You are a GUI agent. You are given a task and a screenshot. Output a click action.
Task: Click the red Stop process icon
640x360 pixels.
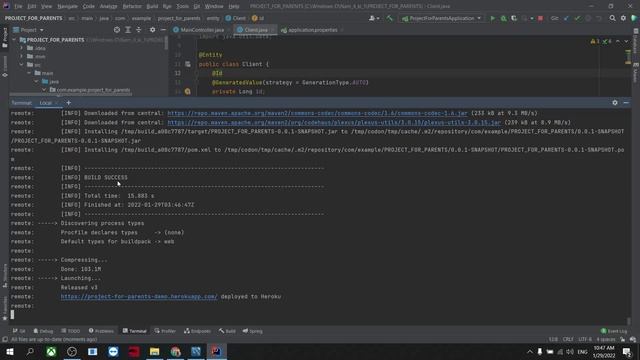point(540,18)
